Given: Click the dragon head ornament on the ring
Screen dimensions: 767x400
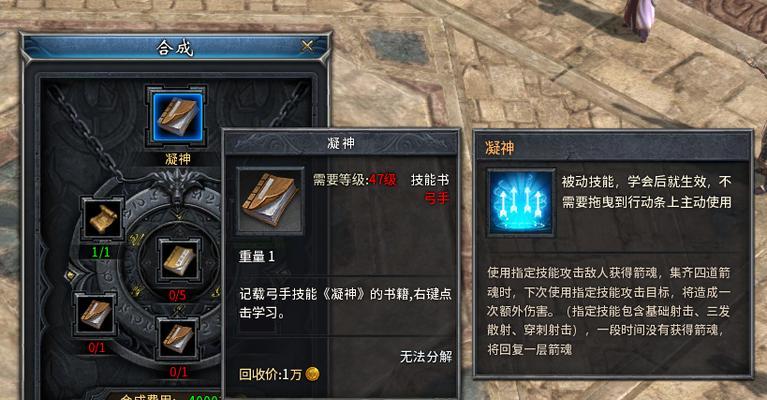Looking at the screenshot, I should [x=178, y=190].
